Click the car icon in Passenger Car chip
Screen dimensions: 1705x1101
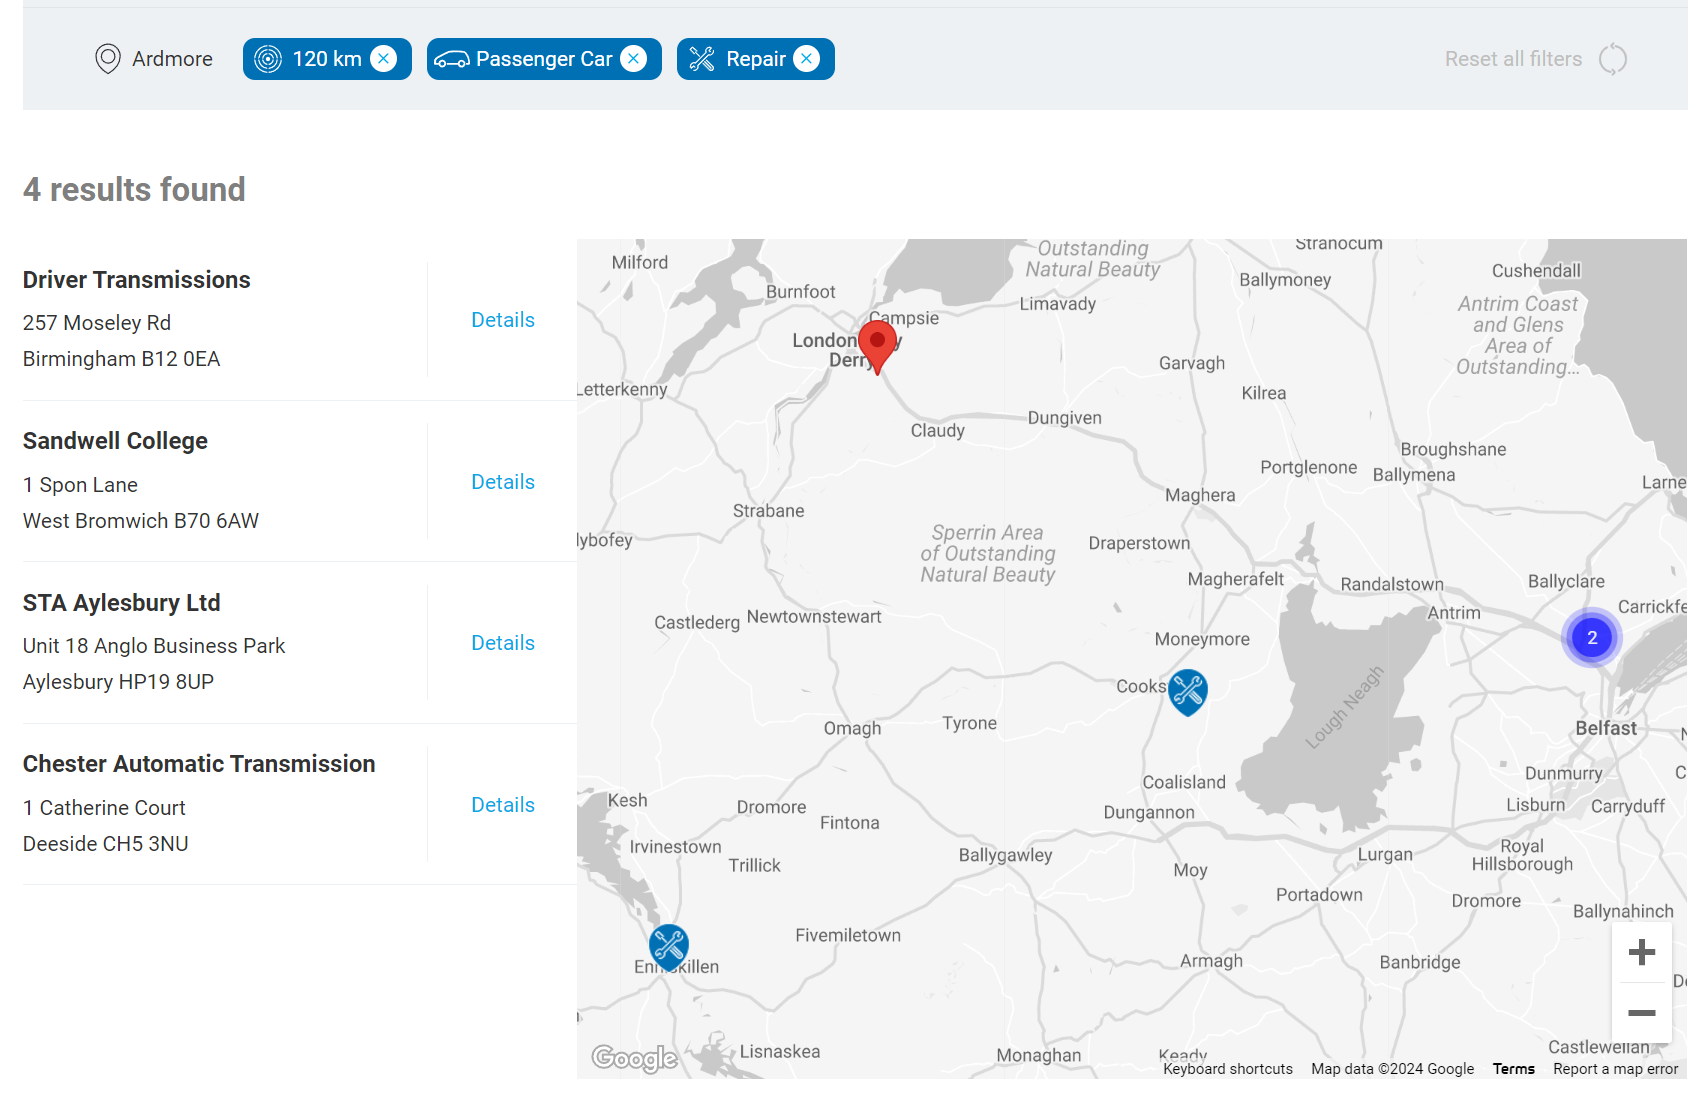452,59
